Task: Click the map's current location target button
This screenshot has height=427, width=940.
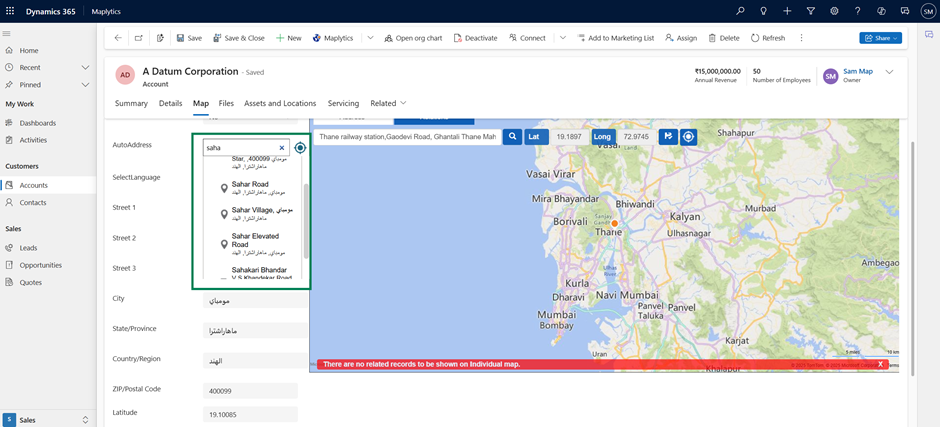Action: tap(689, 136)
